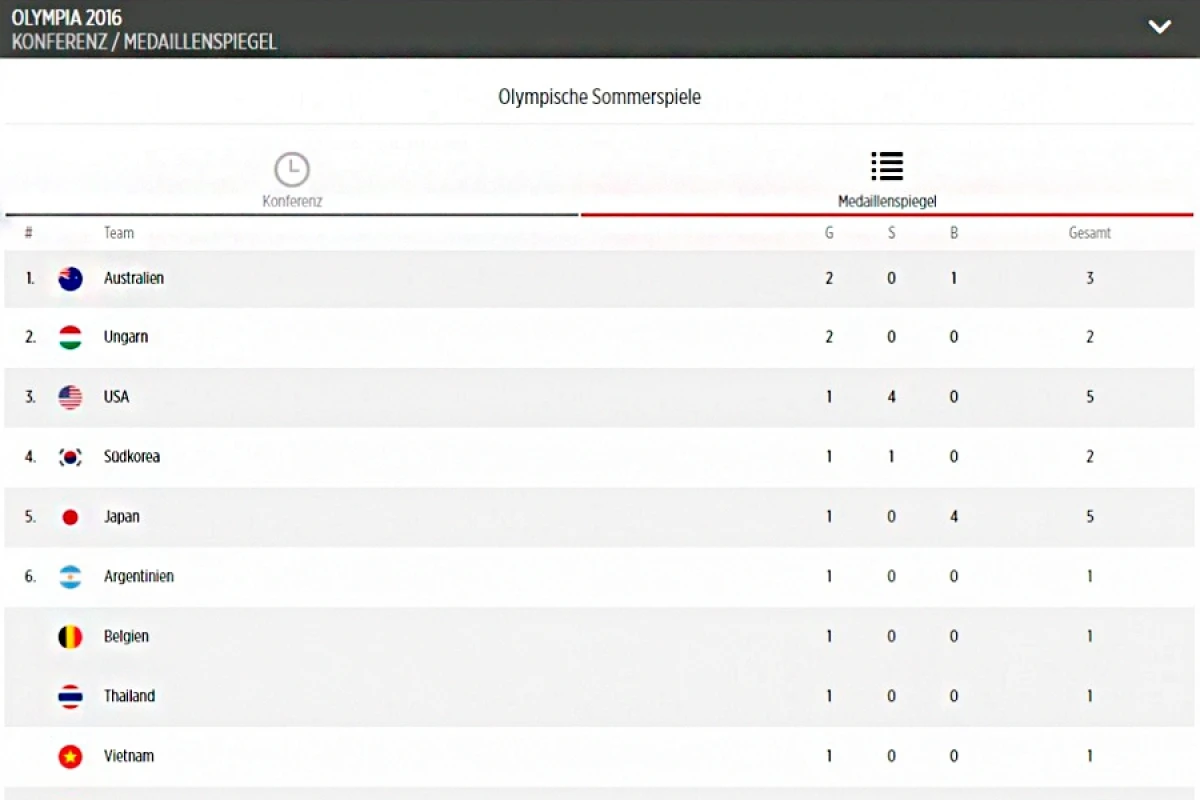1200x800 pixels.
Task: Select the Australien team name
Action: click(134, 278)
